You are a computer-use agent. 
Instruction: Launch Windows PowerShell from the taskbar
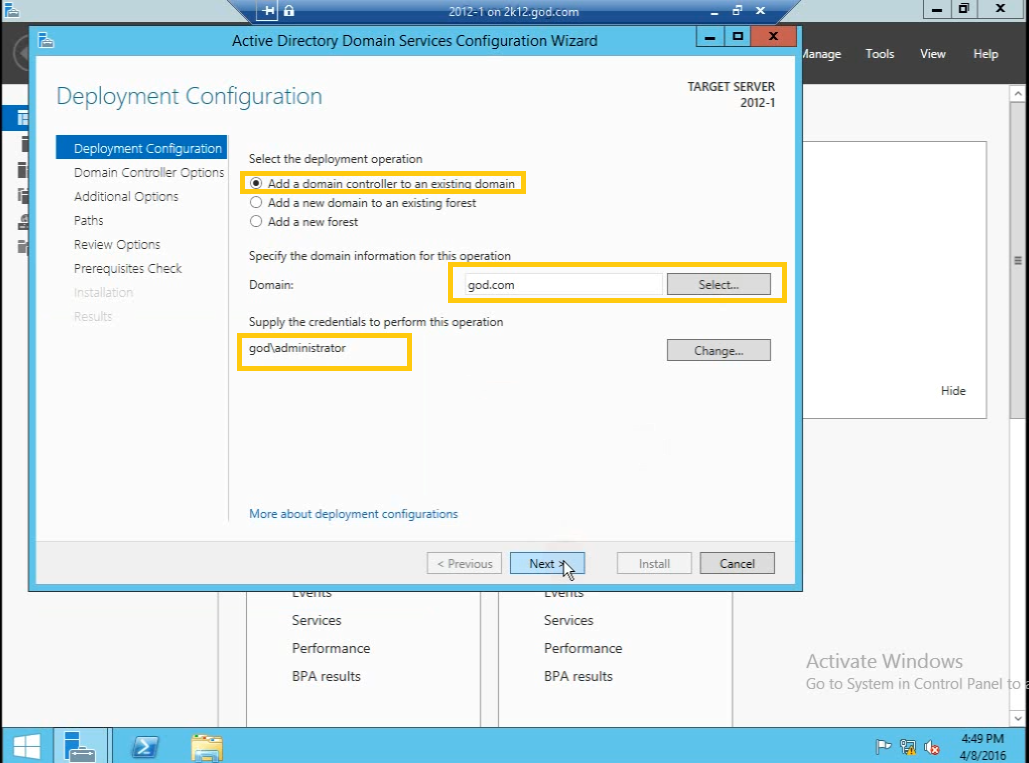point(145,746)
